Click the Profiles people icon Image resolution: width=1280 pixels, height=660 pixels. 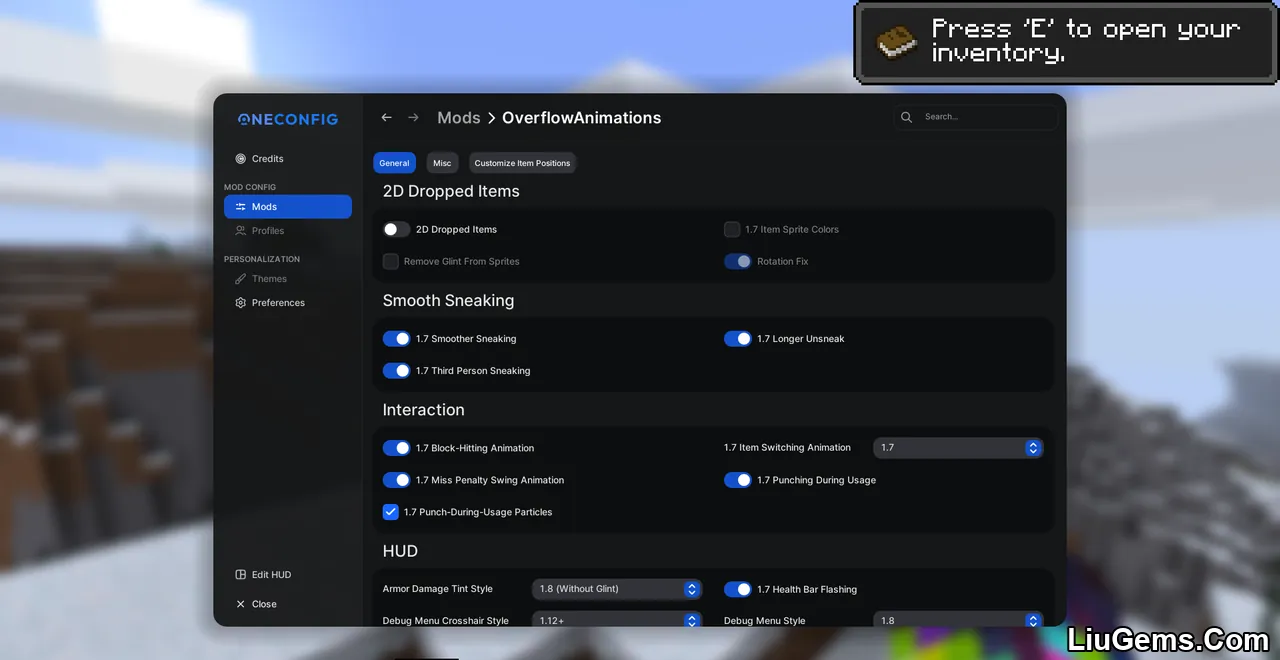coord(240,231)
